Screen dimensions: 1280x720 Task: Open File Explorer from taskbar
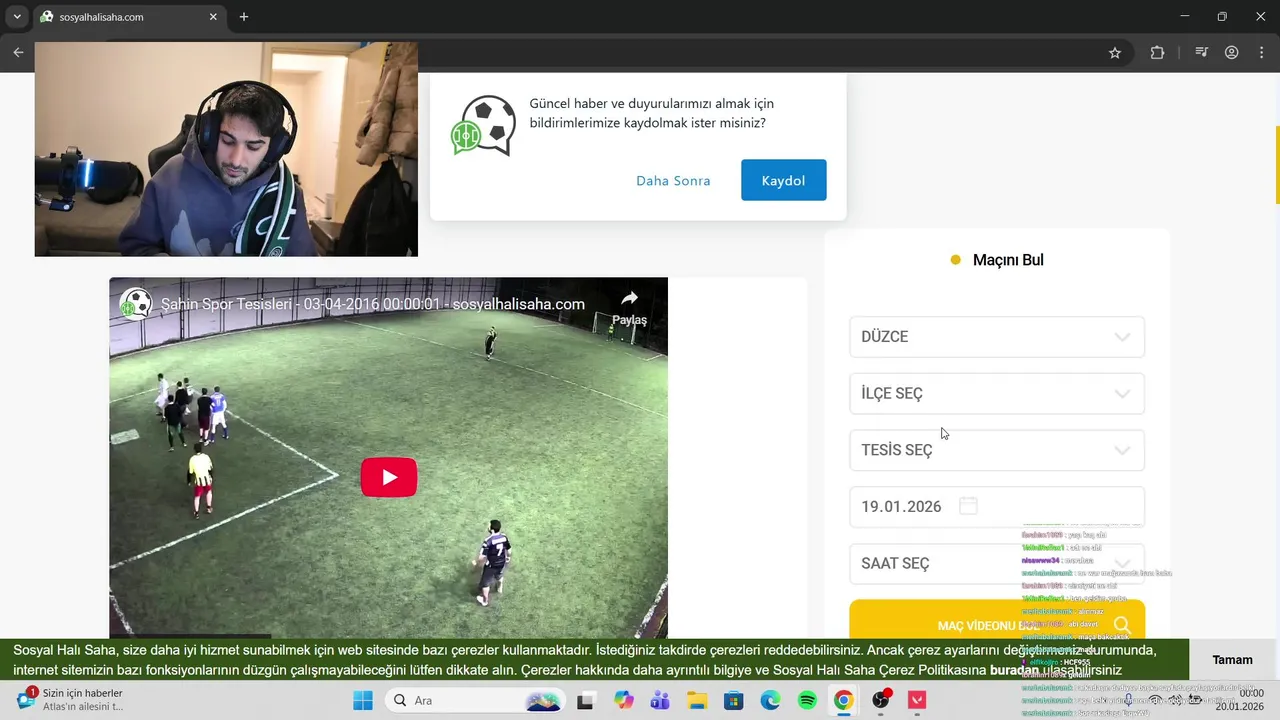click(x=697, y=700)
